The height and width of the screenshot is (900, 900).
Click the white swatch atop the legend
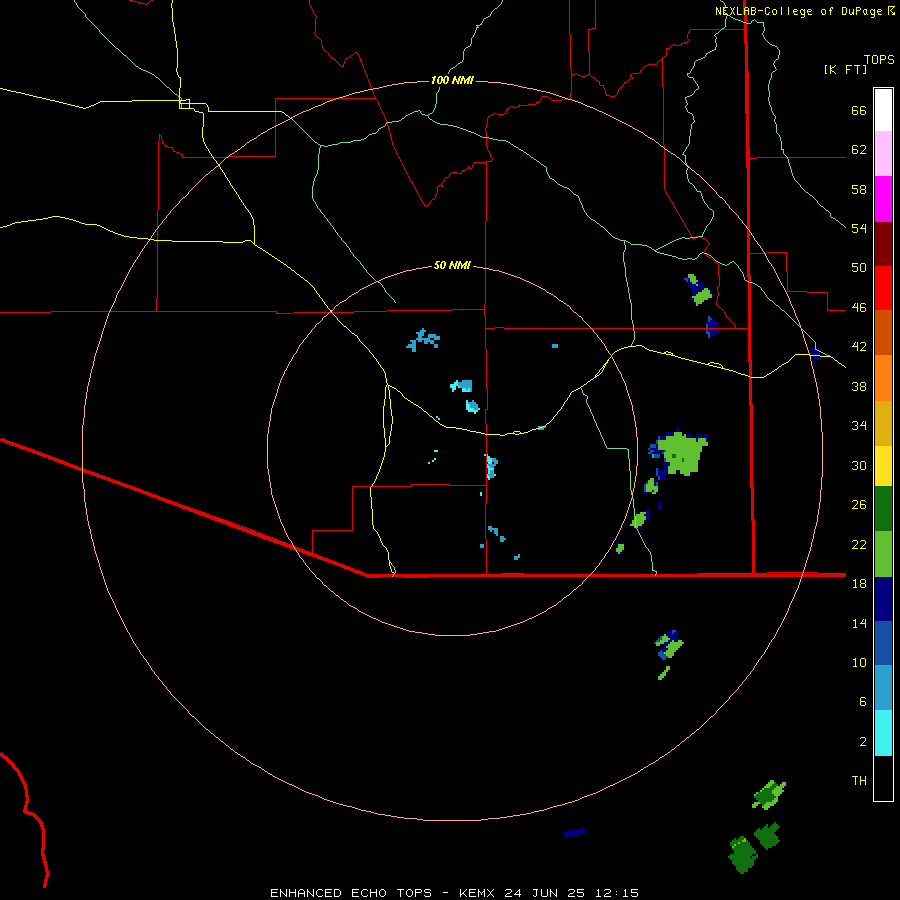pos(883,110)
